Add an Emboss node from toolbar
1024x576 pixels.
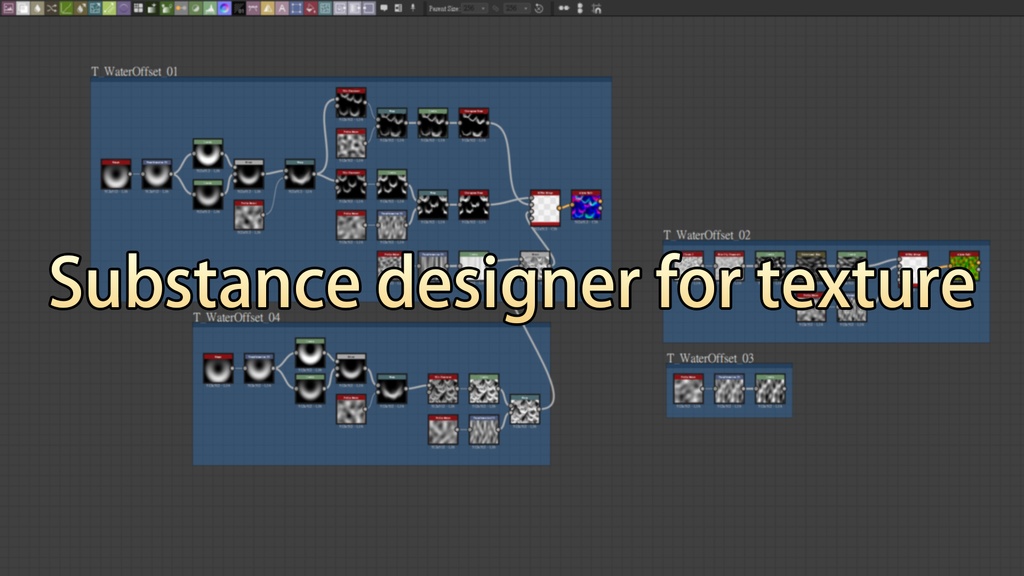coord(123,8)
